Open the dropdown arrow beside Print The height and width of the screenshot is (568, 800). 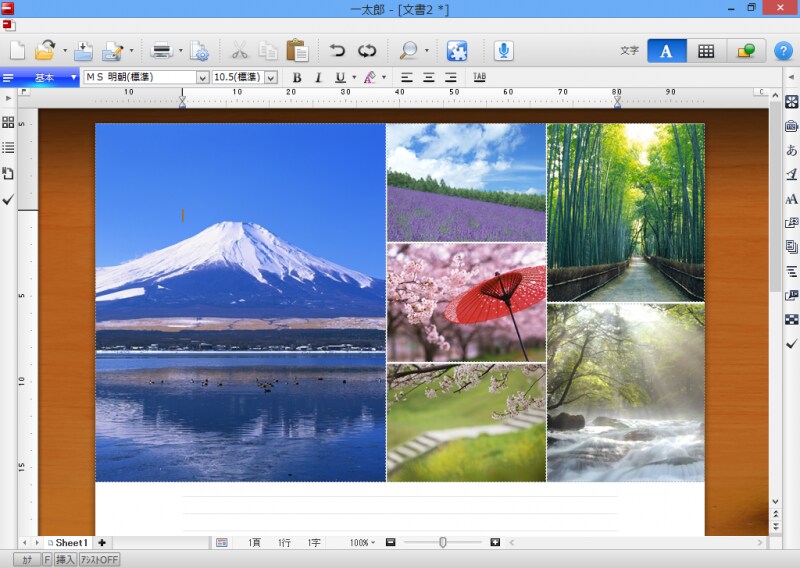[x=181, y=51]
